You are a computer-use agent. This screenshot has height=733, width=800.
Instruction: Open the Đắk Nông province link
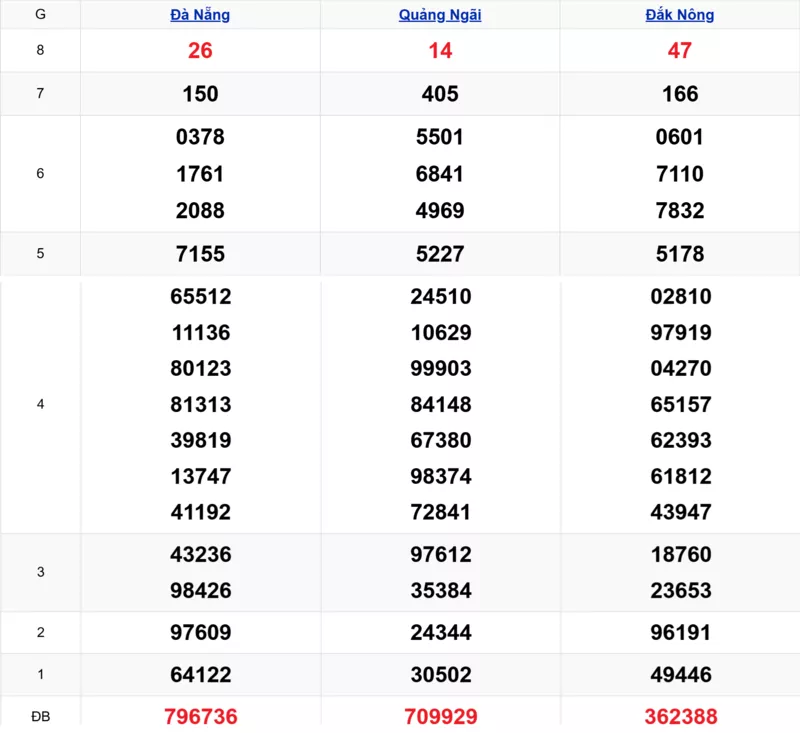[680, 15]
